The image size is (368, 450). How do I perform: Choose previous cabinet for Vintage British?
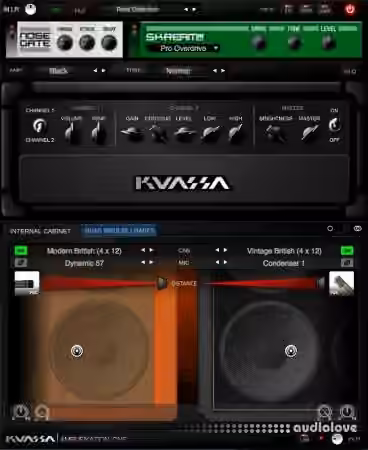pyautogui.click(x=217, y=250)
